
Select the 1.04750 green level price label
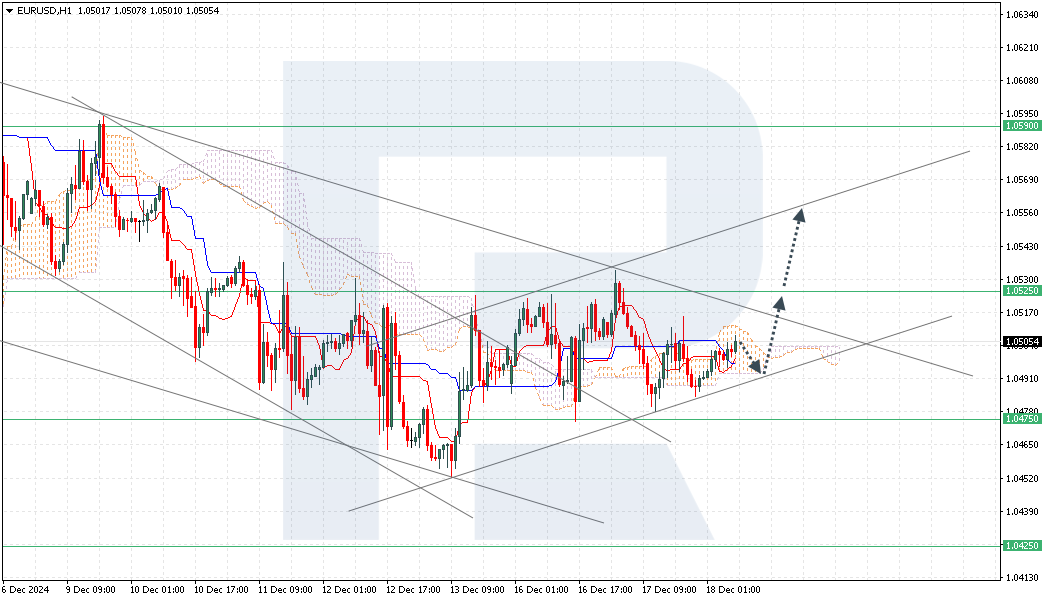coord(1022,419)
